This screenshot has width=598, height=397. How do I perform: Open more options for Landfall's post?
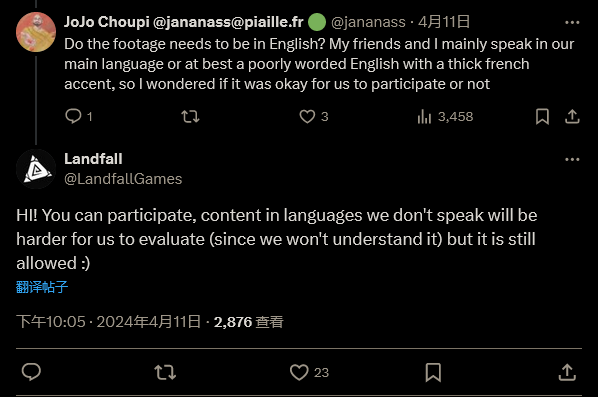(572, 159)
